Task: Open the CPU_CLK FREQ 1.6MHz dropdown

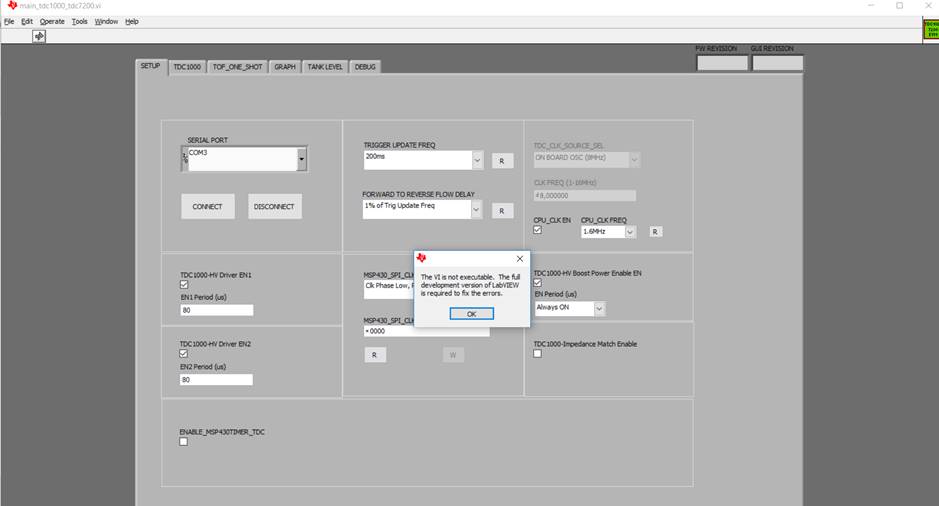Action: coord(630,232)
